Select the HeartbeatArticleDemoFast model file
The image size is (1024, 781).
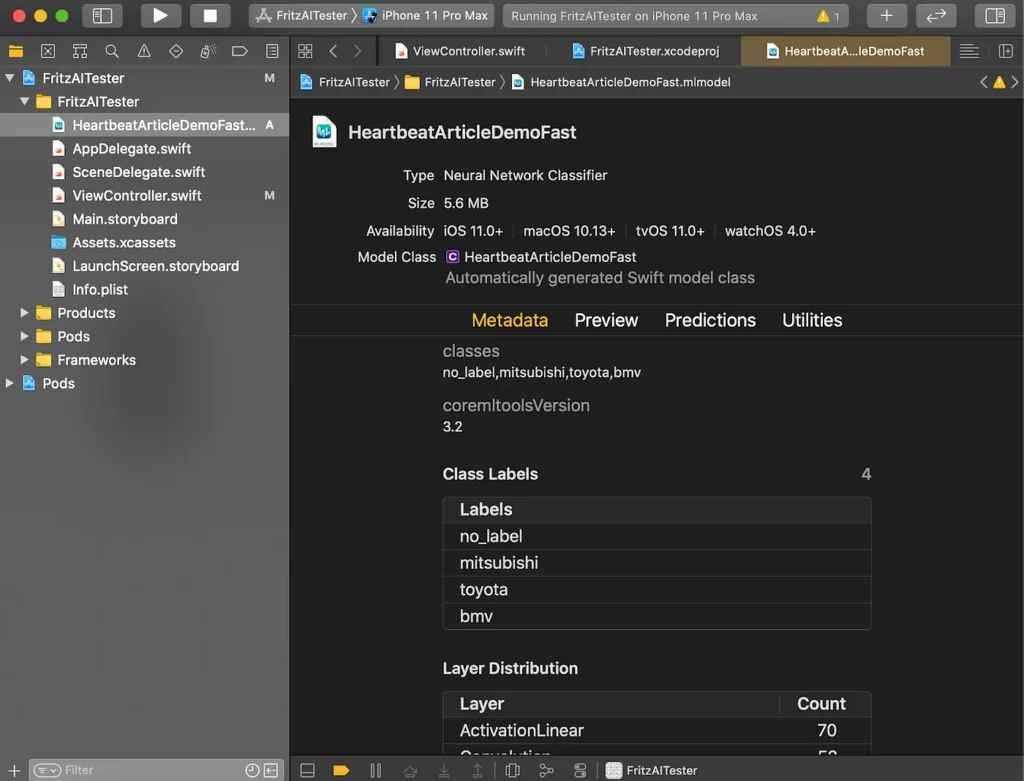pyautogui.click(x=144, y=125)
